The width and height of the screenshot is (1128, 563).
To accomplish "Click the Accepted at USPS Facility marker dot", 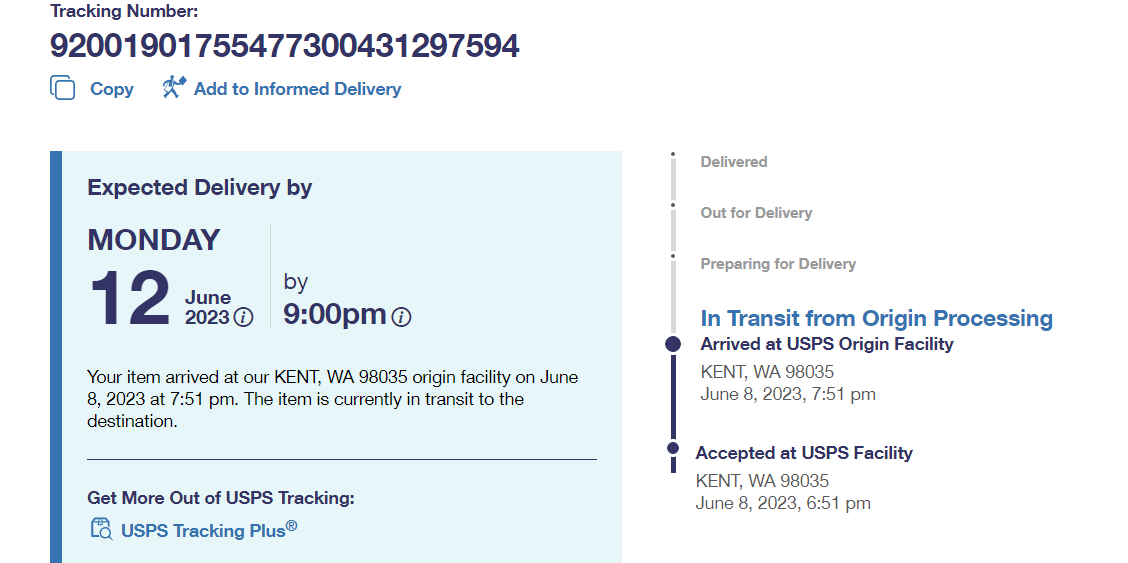I will [673, 448].
